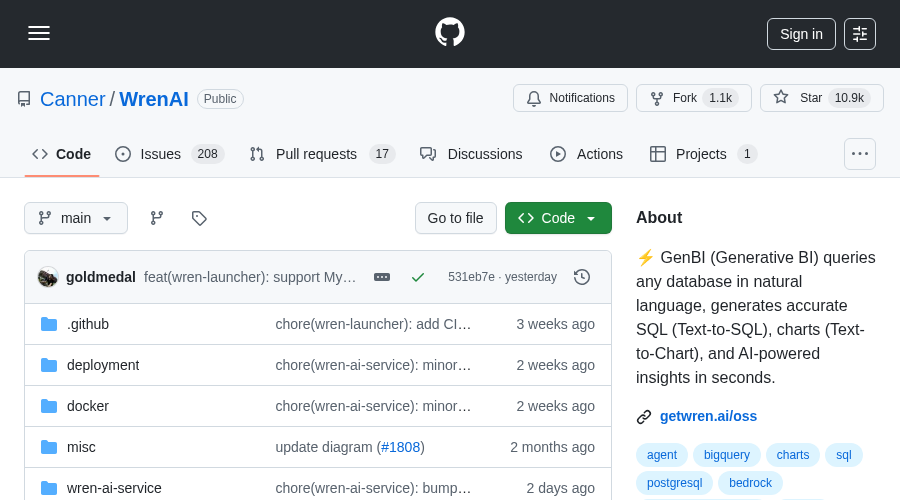Screen dimensions: 900x500
Task: Open the Pull requests tab
Action: (322, 154)
